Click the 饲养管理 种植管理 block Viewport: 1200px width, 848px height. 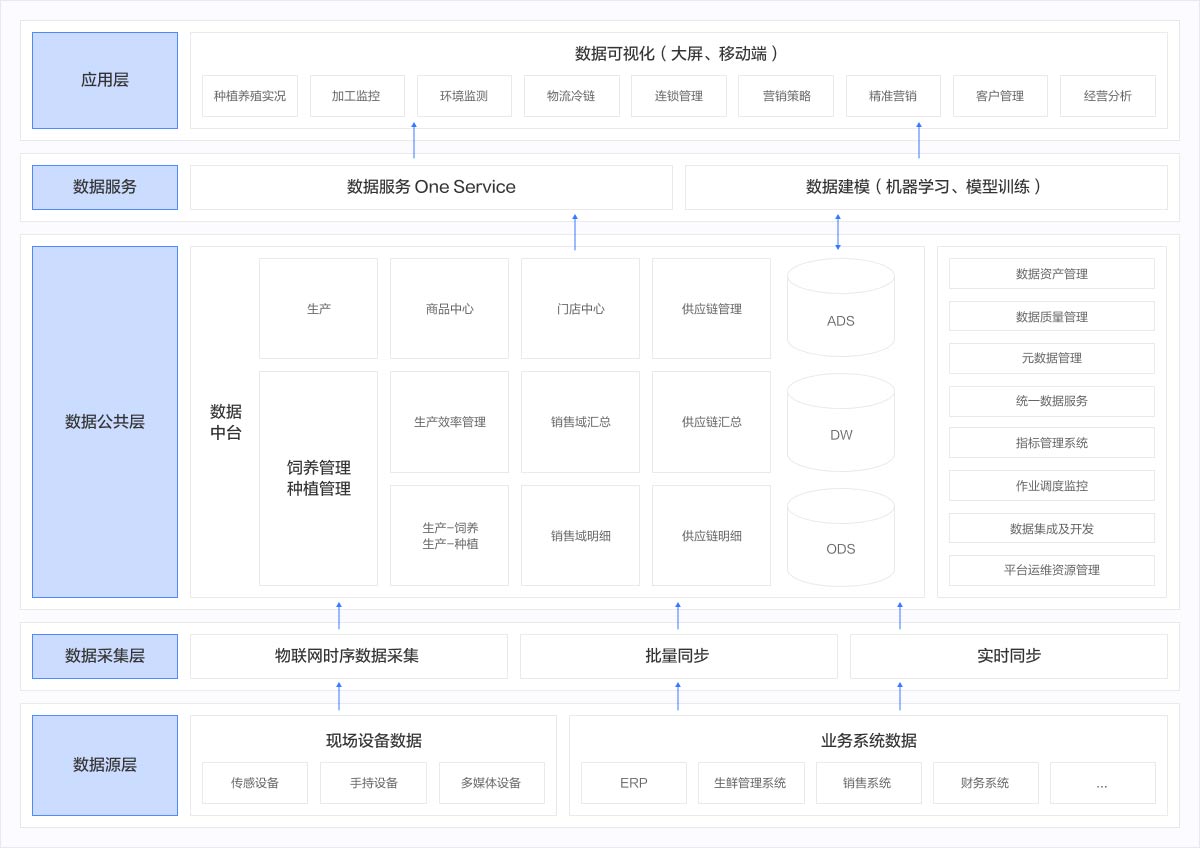[318, 478]
